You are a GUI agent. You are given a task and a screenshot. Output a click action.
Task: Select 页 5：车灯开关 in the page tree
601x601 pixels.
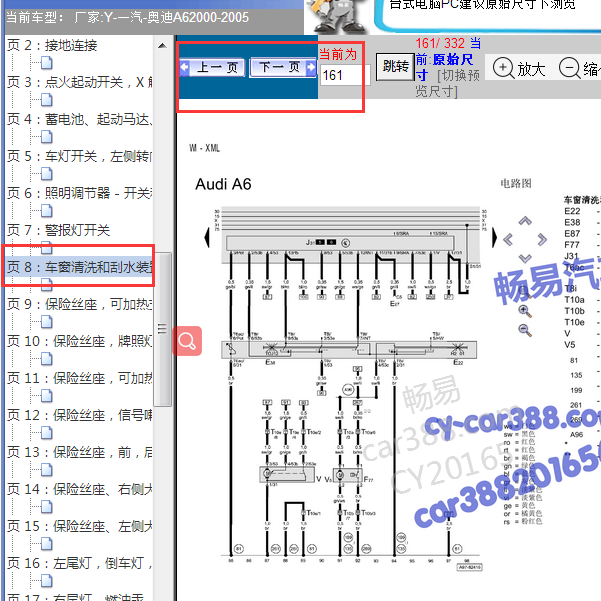point(80,156)
